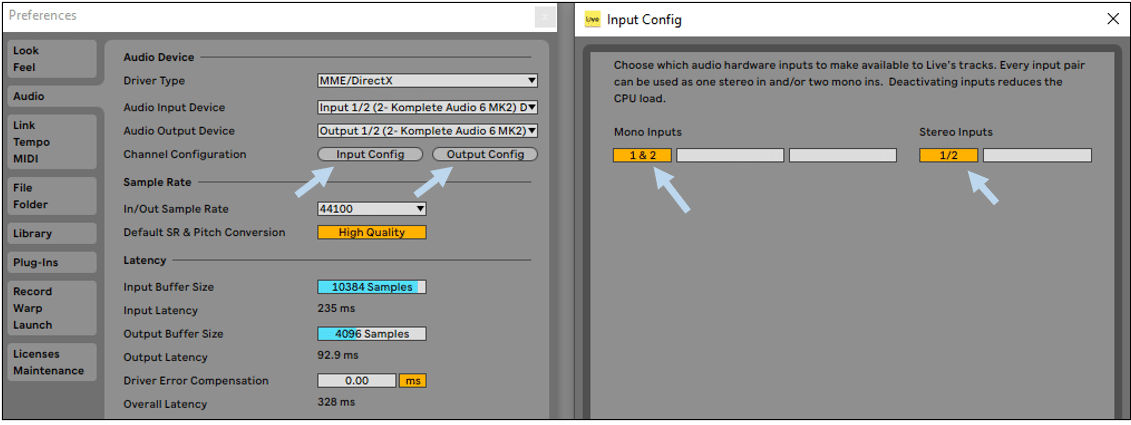Open the Audio Output Device dropdown
1131x425 pixels.
coord(428,131)
